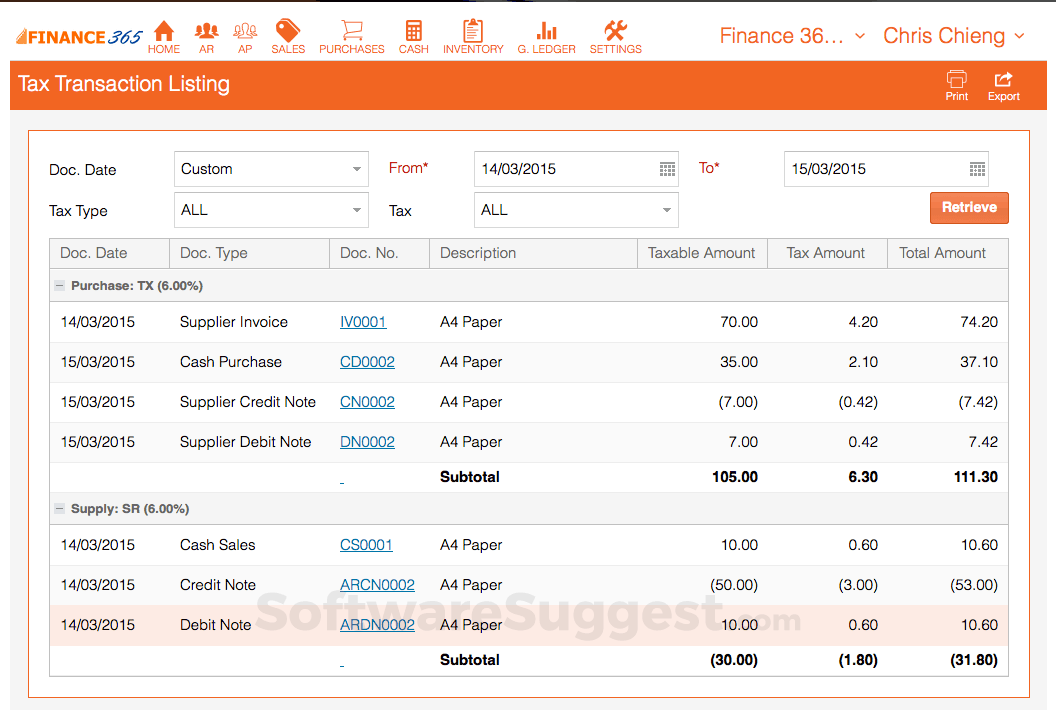Click the To date input field

point(872,169)
